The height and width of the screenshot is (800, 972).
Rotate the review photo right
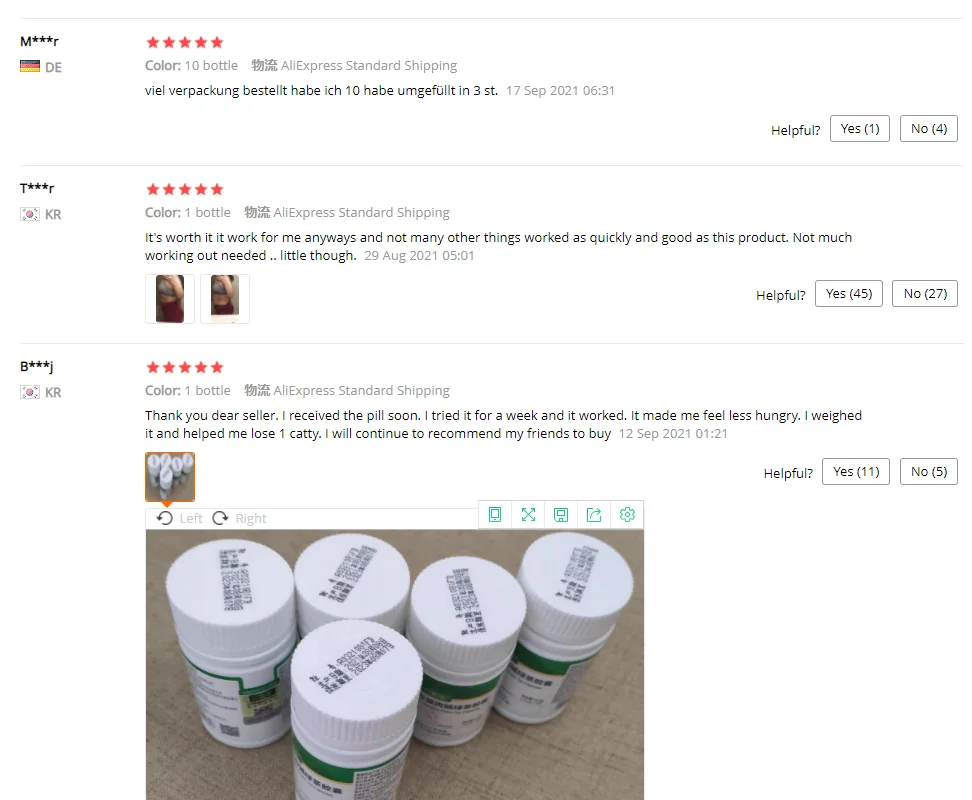[239, 518]
